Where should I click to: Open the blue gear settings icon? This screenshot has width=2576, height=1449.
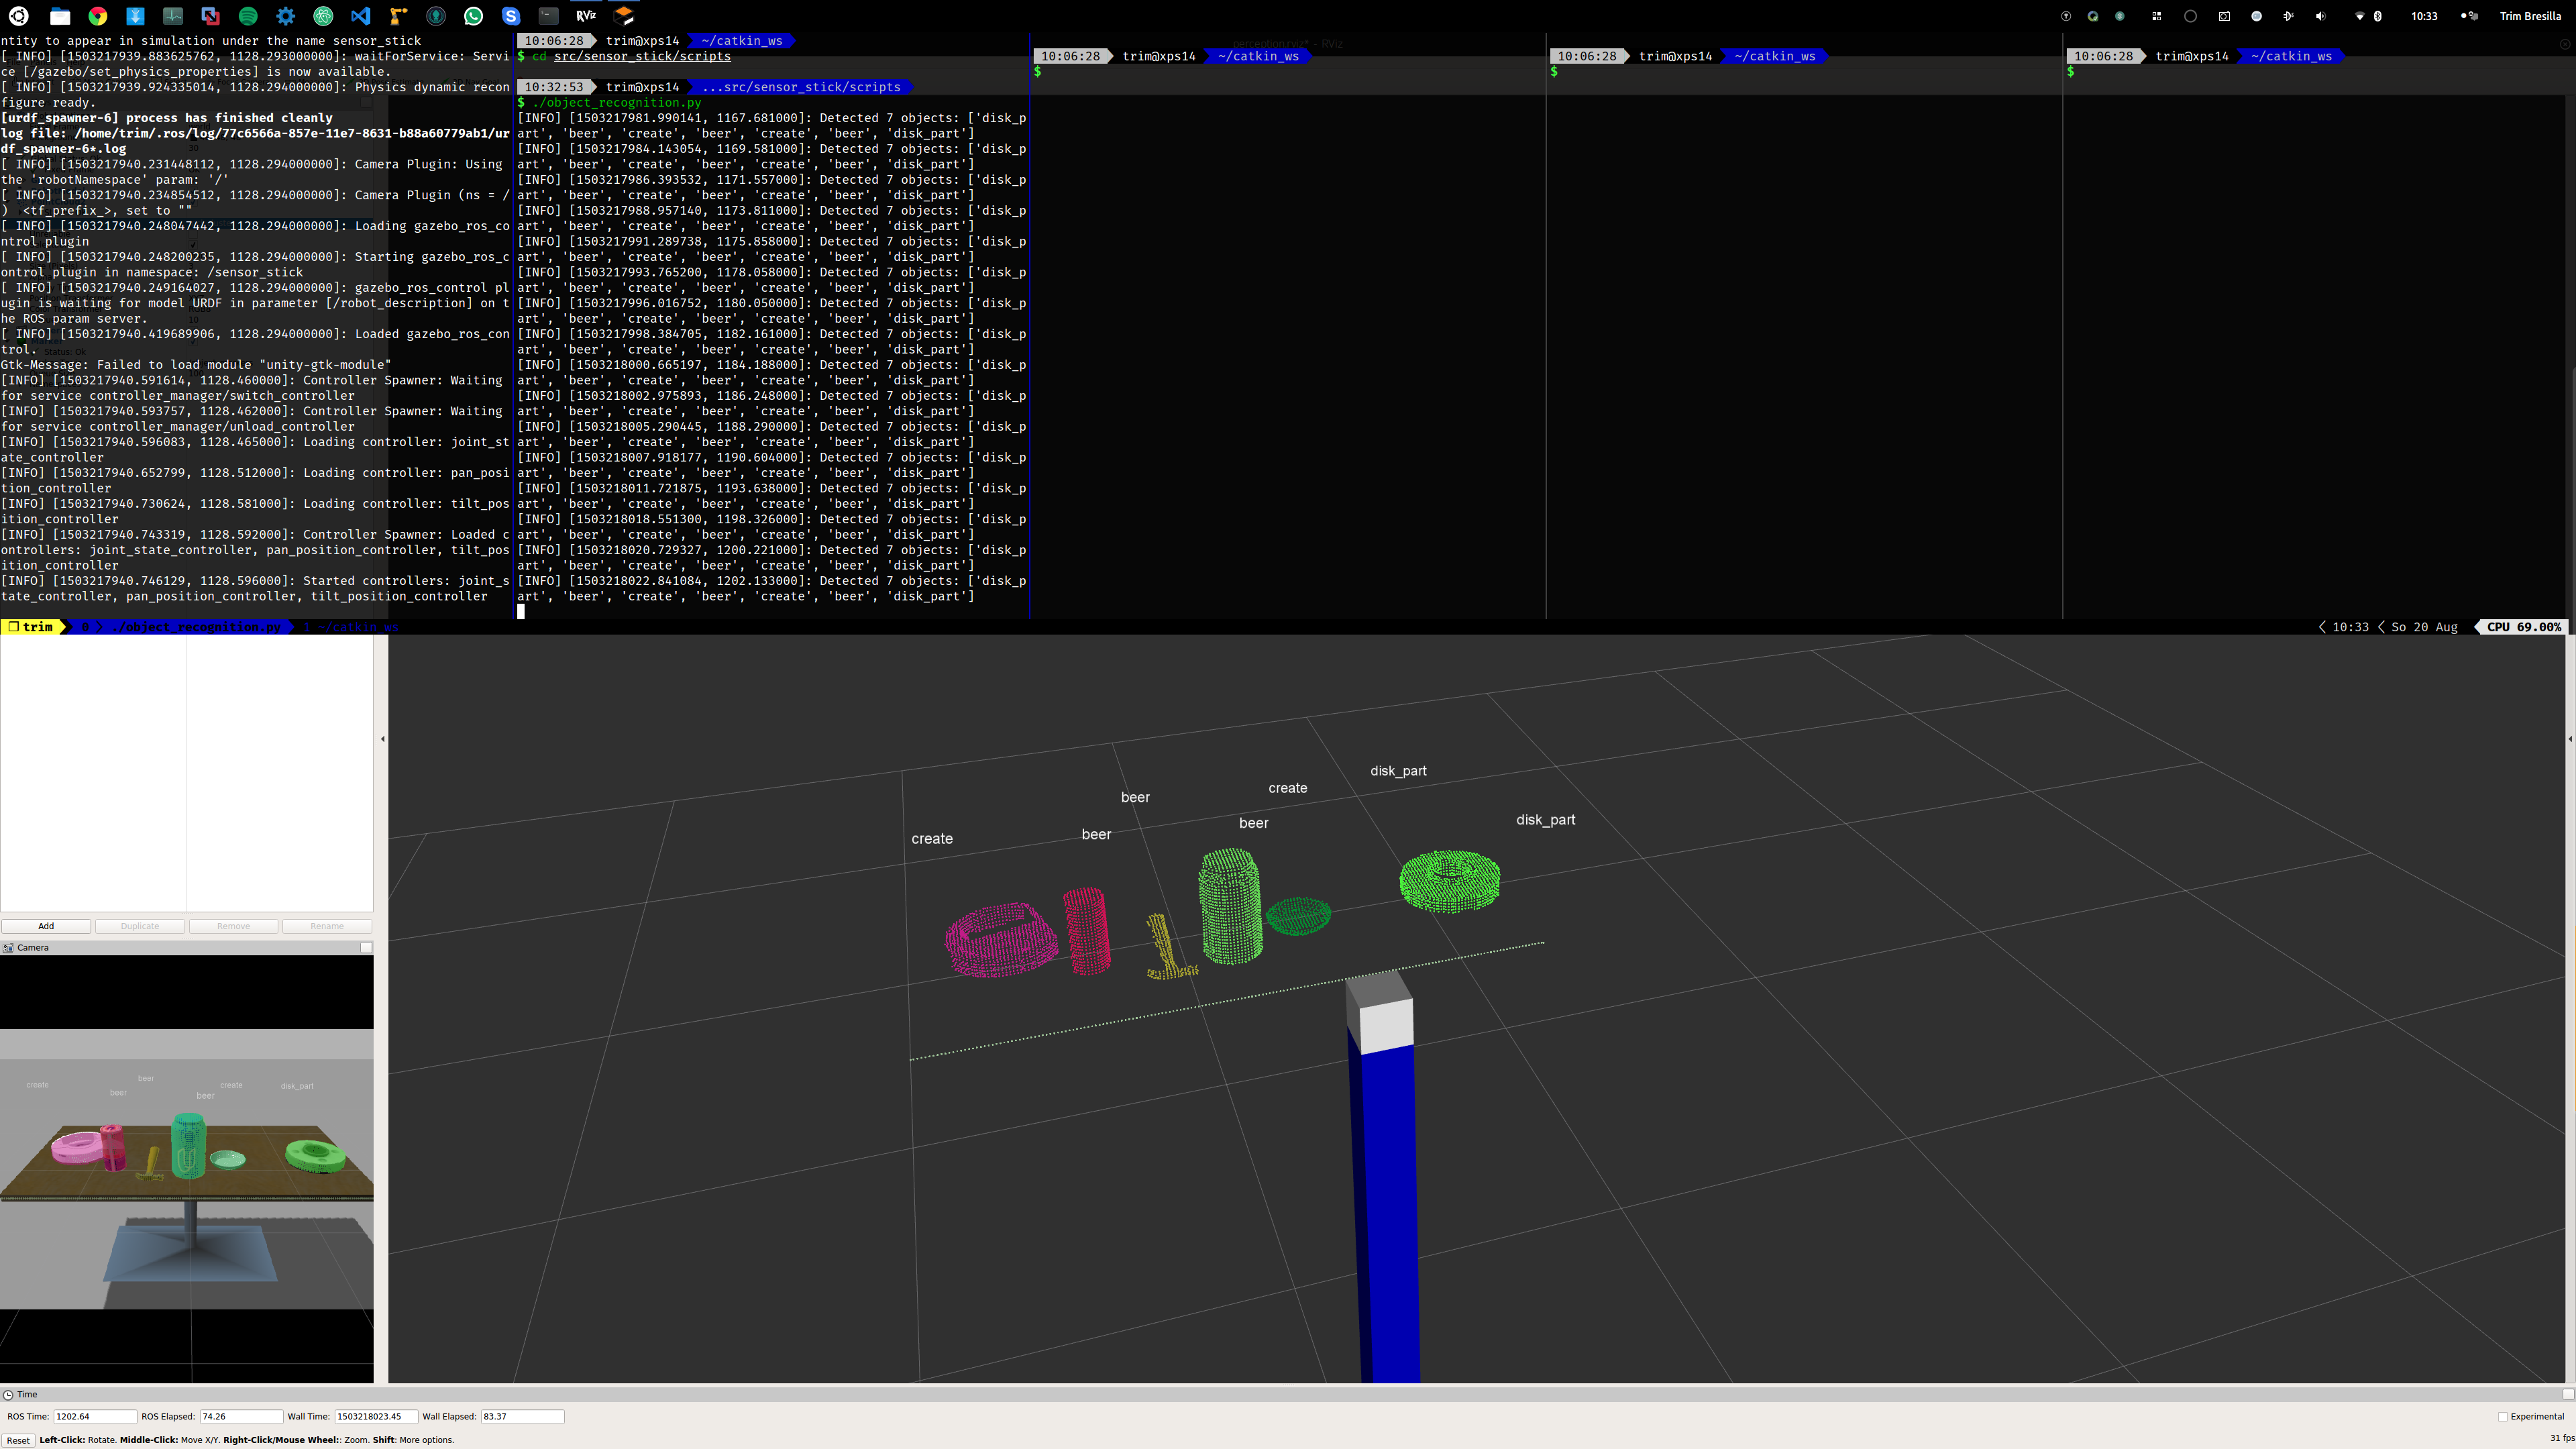[286, 16]
